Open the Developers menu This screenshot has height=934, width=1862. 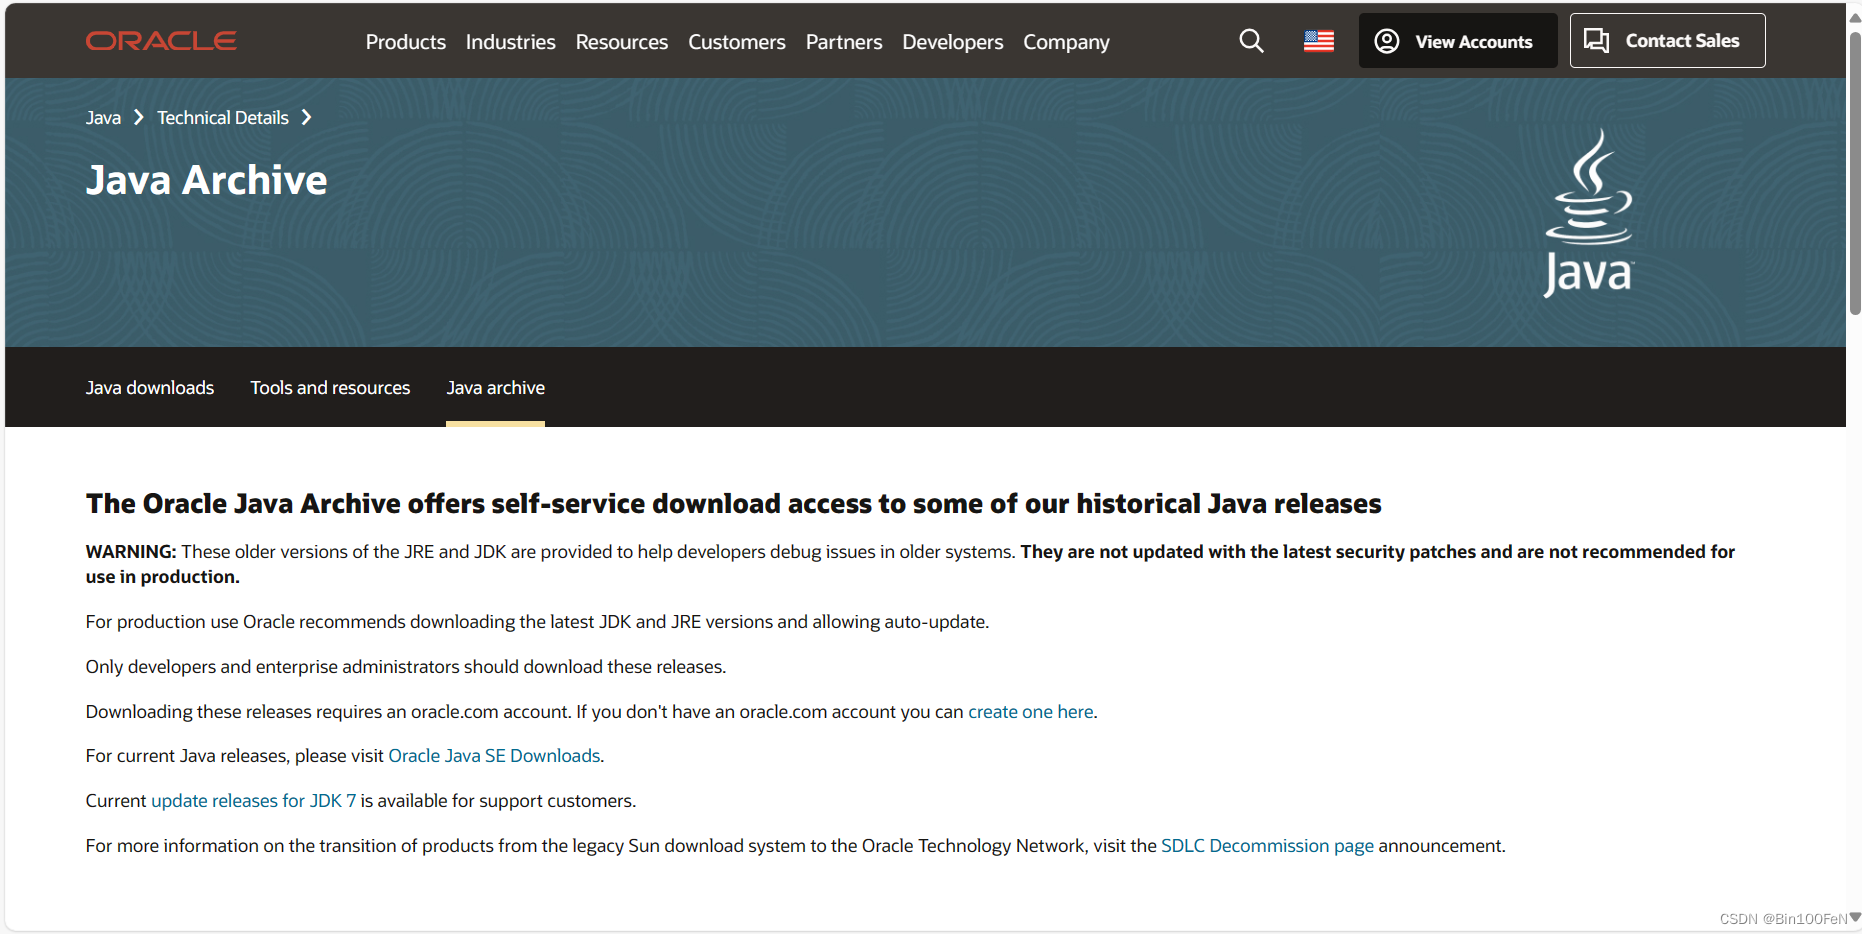[952, 42]
